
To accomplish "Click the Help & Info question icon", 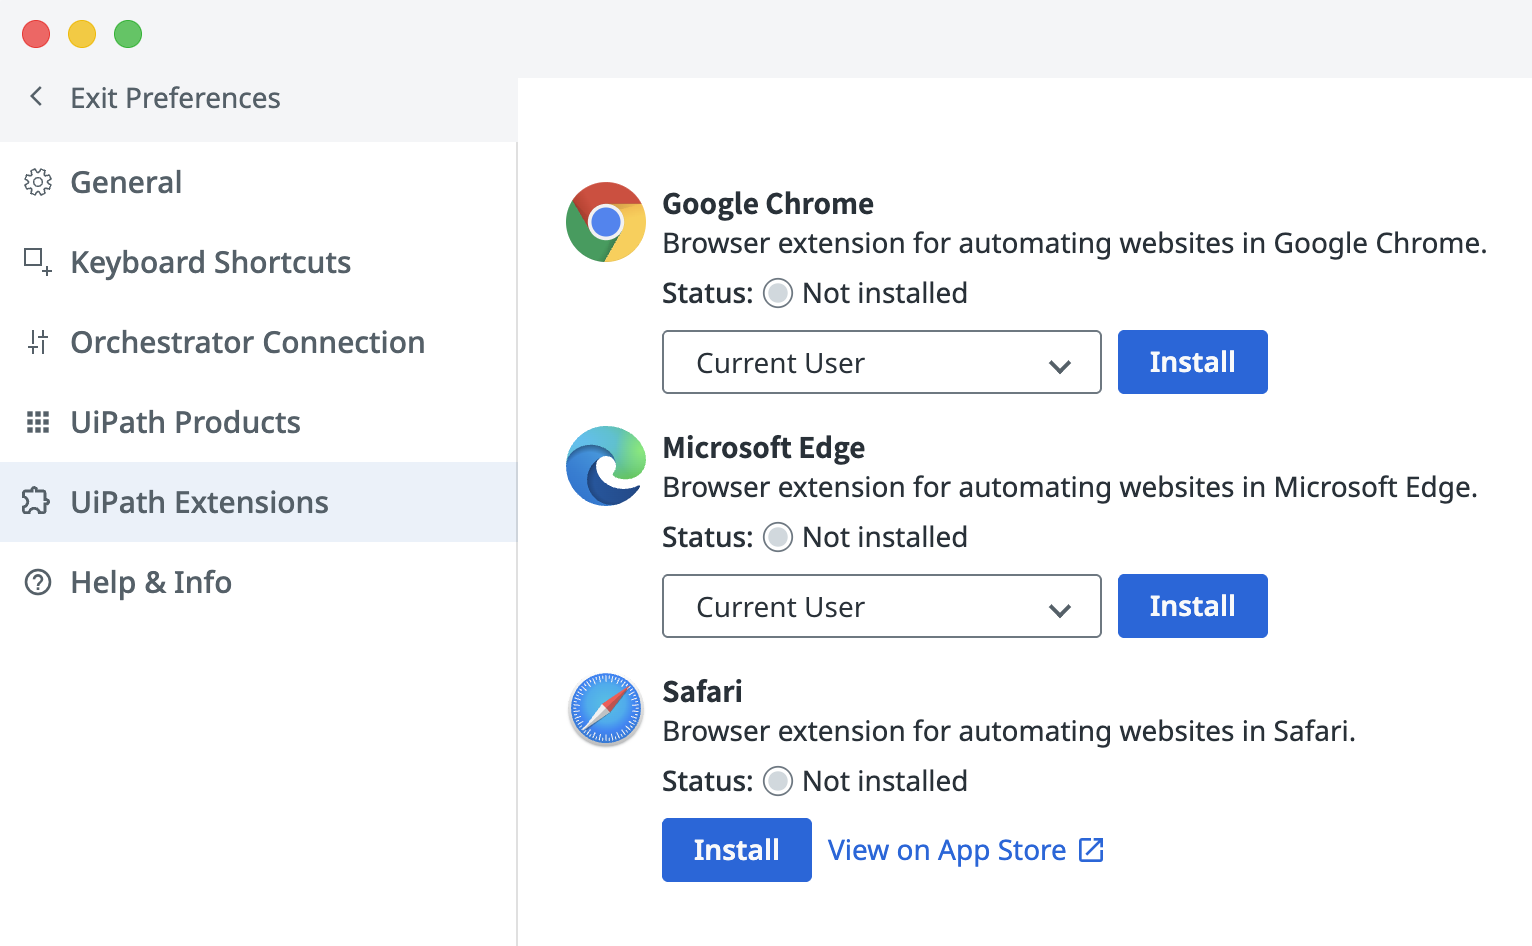I will pos(38,582).
